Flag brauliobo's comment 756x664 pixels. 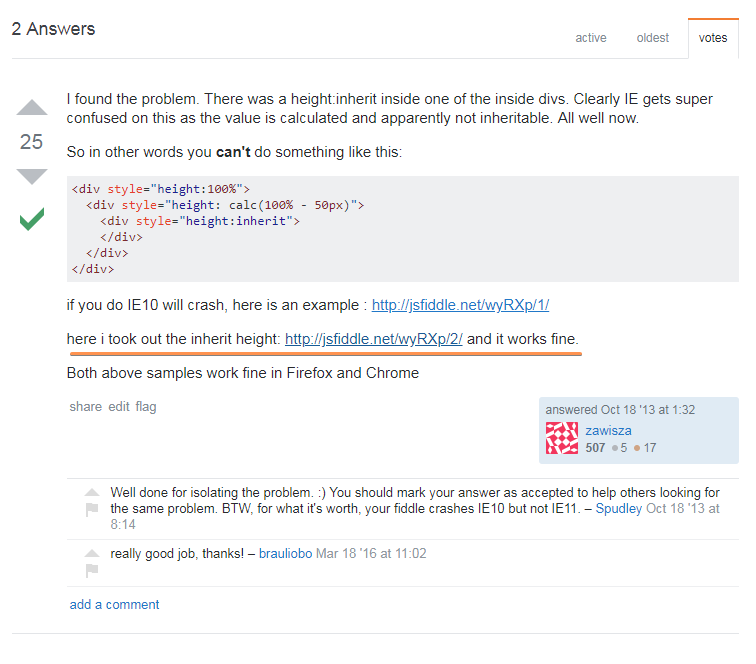pos(92,570)
